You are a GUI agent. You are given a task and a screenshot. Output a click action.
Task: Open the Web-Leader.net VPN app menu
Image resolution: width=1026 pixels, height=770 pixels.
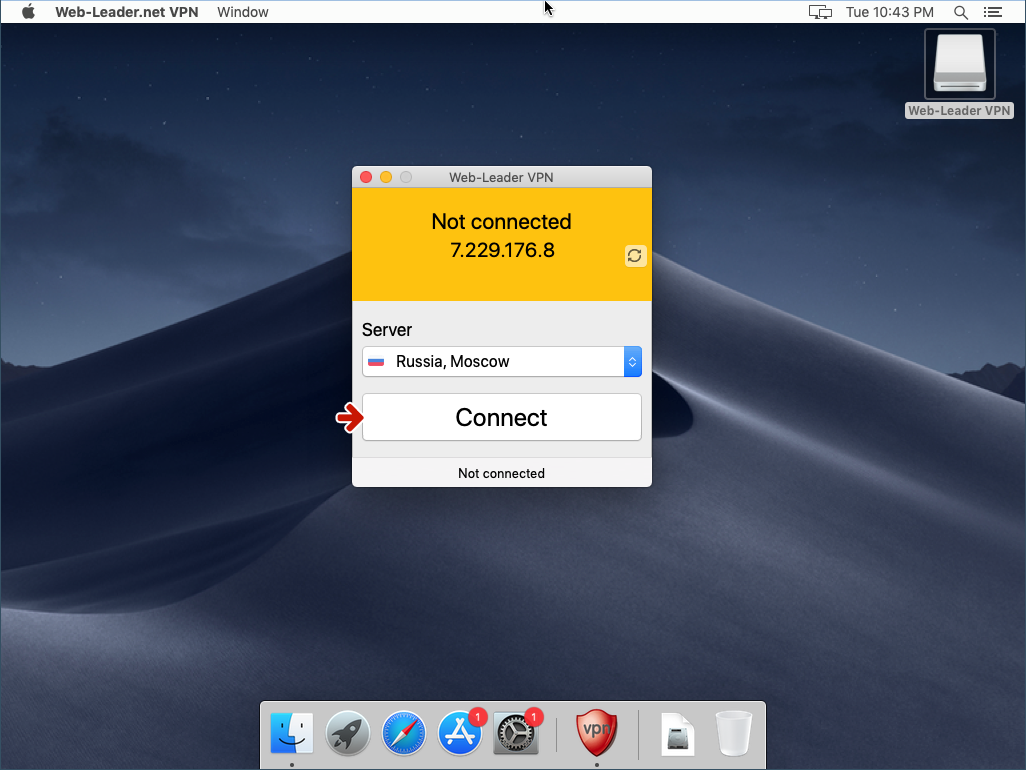[x=126, y=12]
